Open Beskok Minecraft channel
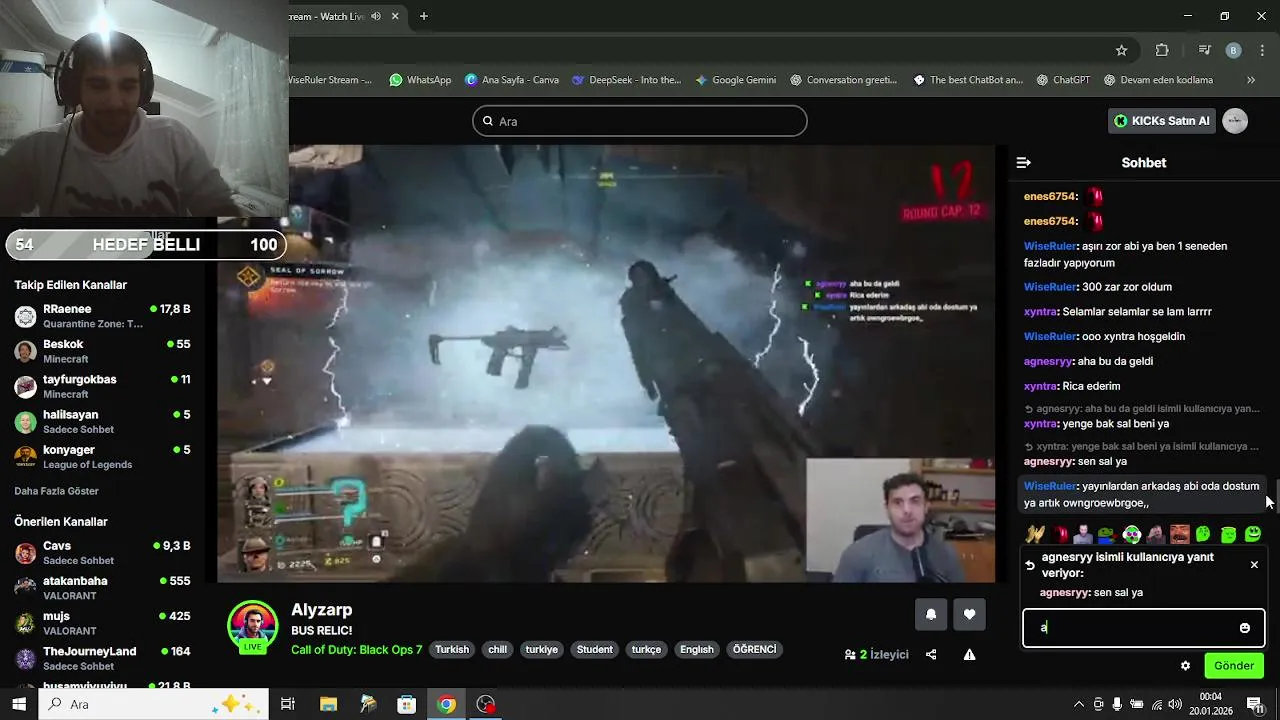Image resolution: width=1280 pixels, height=720 pixels. [102, 351]
